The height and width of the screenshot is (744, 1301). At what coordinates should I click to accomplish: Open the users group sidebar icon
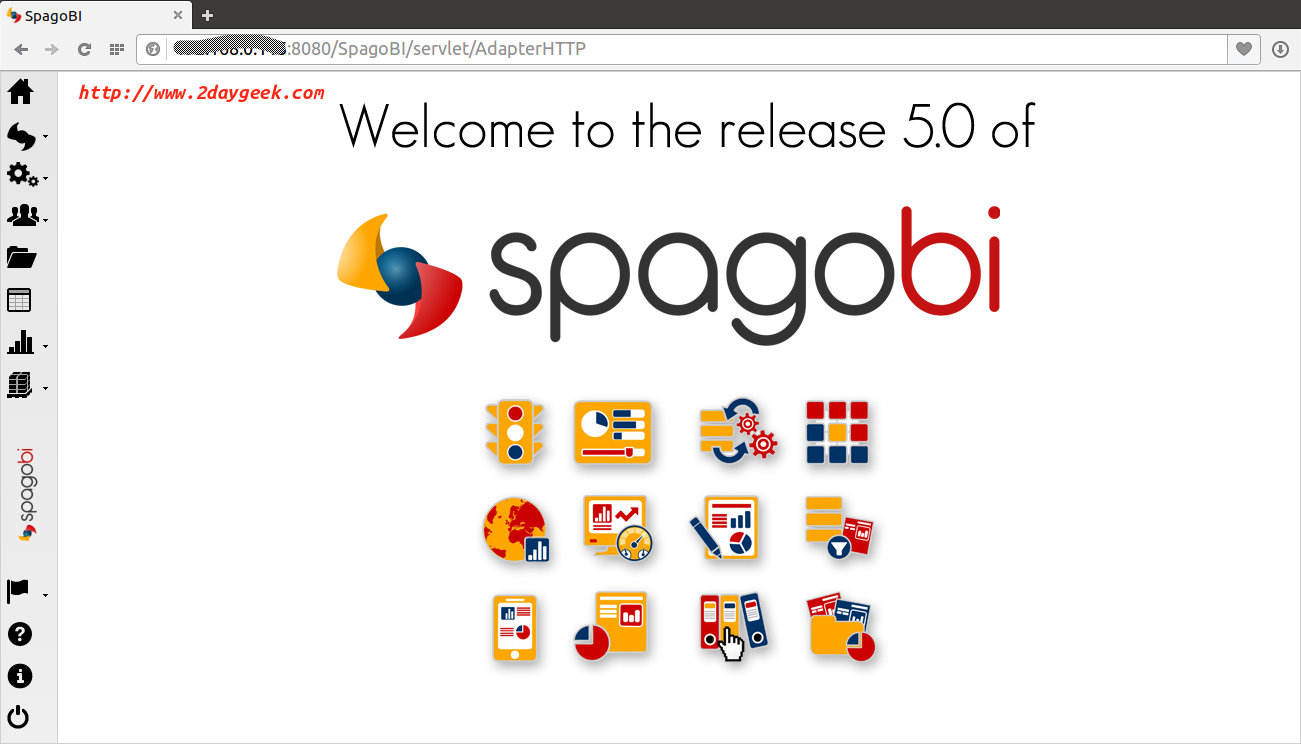pyautogui.click(x=22, y=215)
